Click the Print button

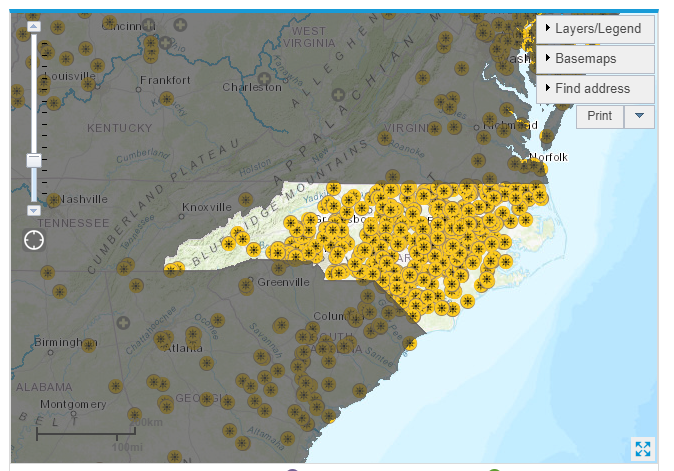(600, 116)
